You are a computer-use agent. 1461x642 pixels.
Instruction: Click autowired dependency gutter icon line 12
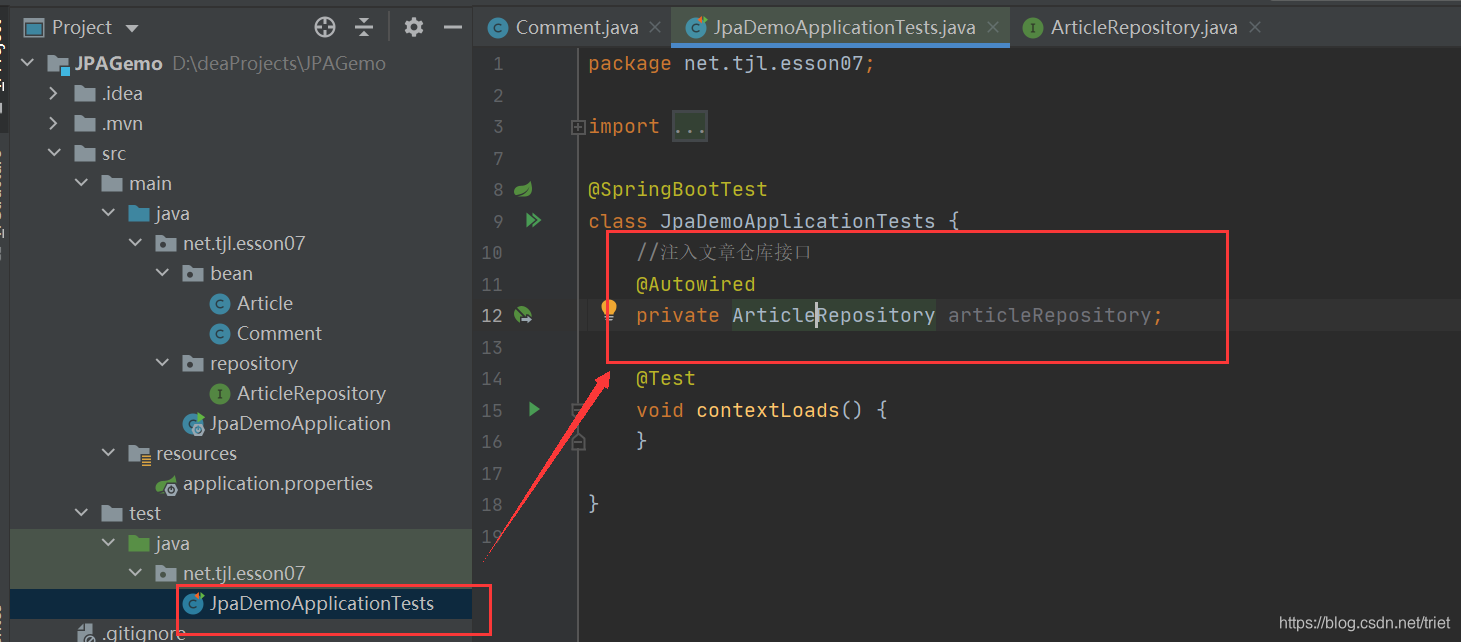pyautogui.click(x=523, y=315)
